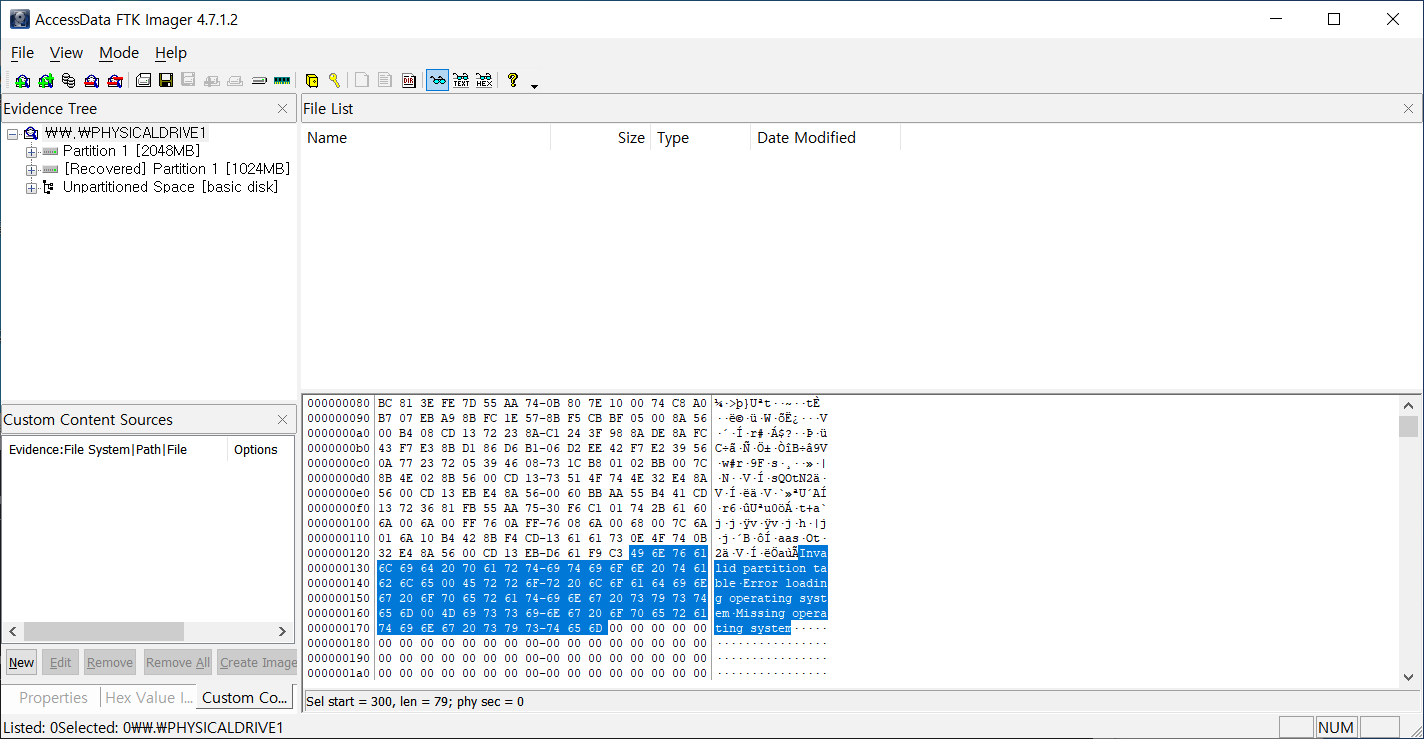Click Add All Attached Devices icon

(45, 81)
